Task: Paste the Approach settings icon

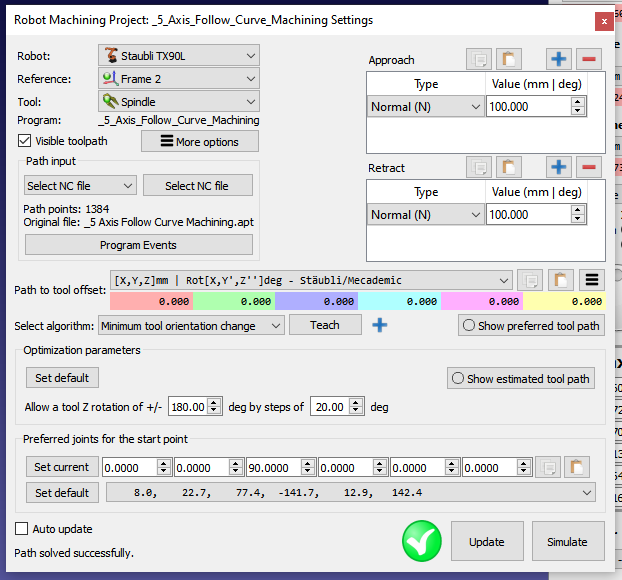Action: (509, 59)
